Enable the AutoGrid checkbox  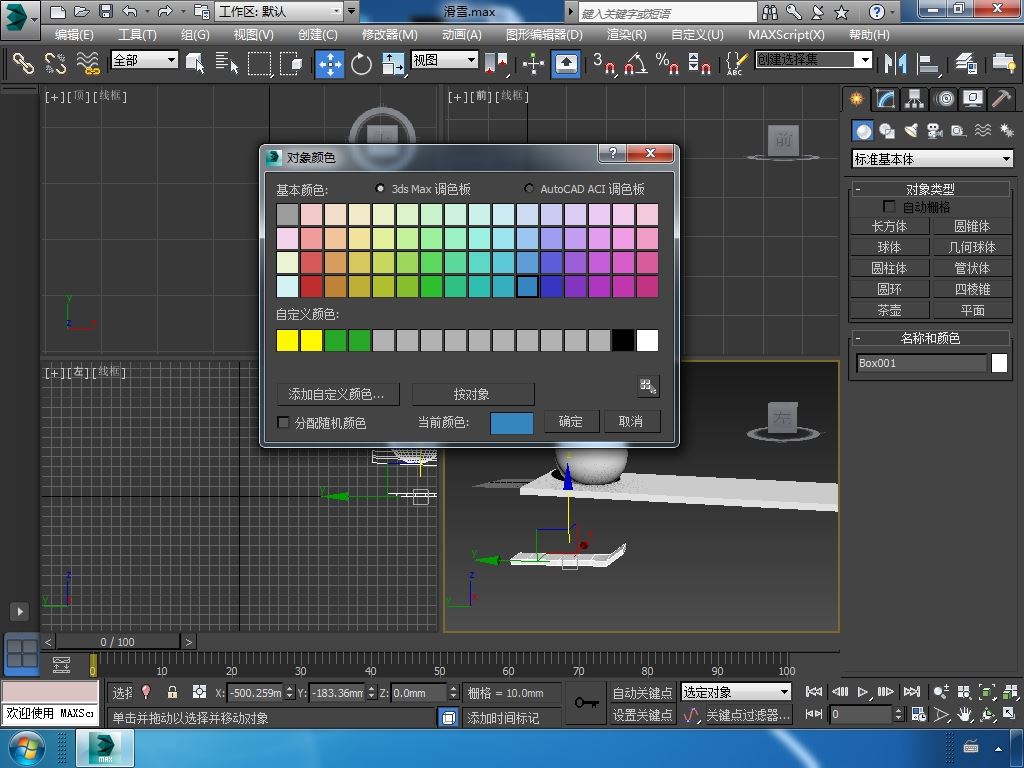[889, 206]
